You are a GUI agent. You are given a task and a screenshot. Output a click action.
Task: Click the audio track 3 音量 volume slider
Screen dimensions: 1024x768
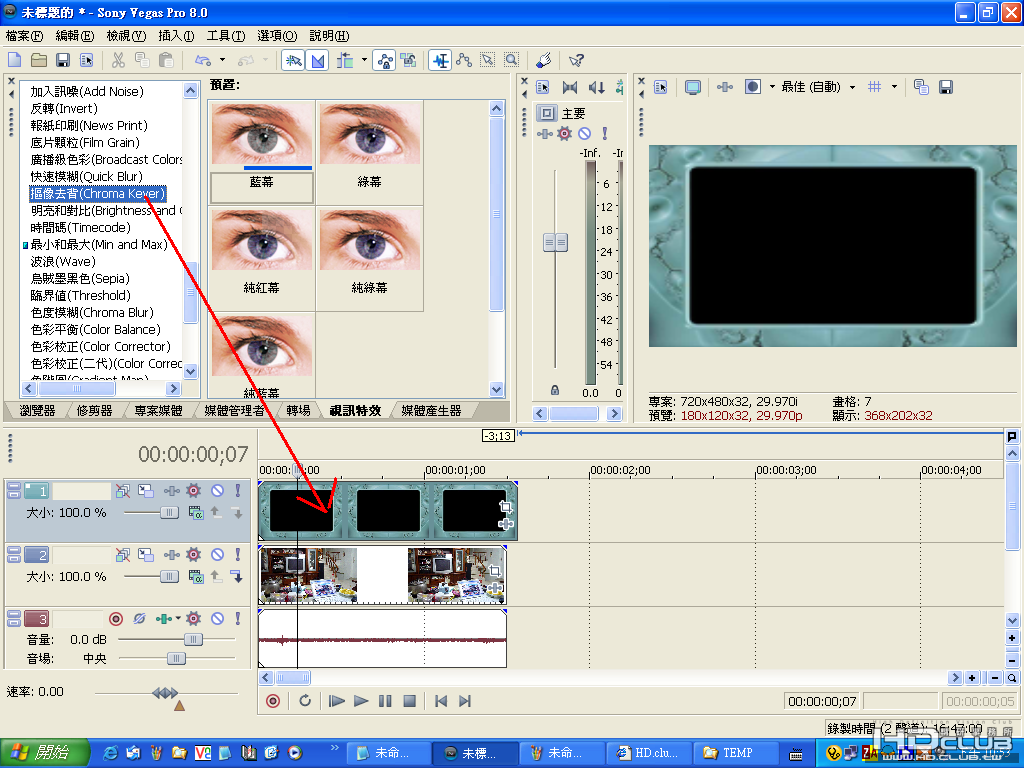192,639
